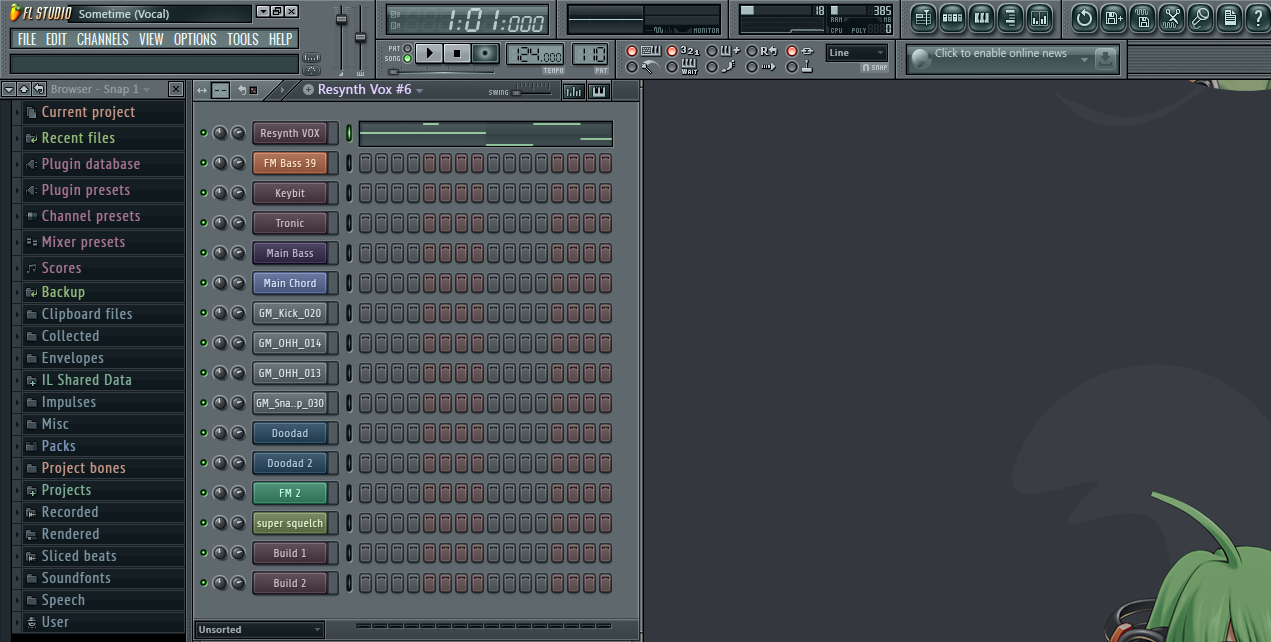Click the graph editor icon in step sequencer
This screenshot has height=642, width=1271.
[573, 91]
